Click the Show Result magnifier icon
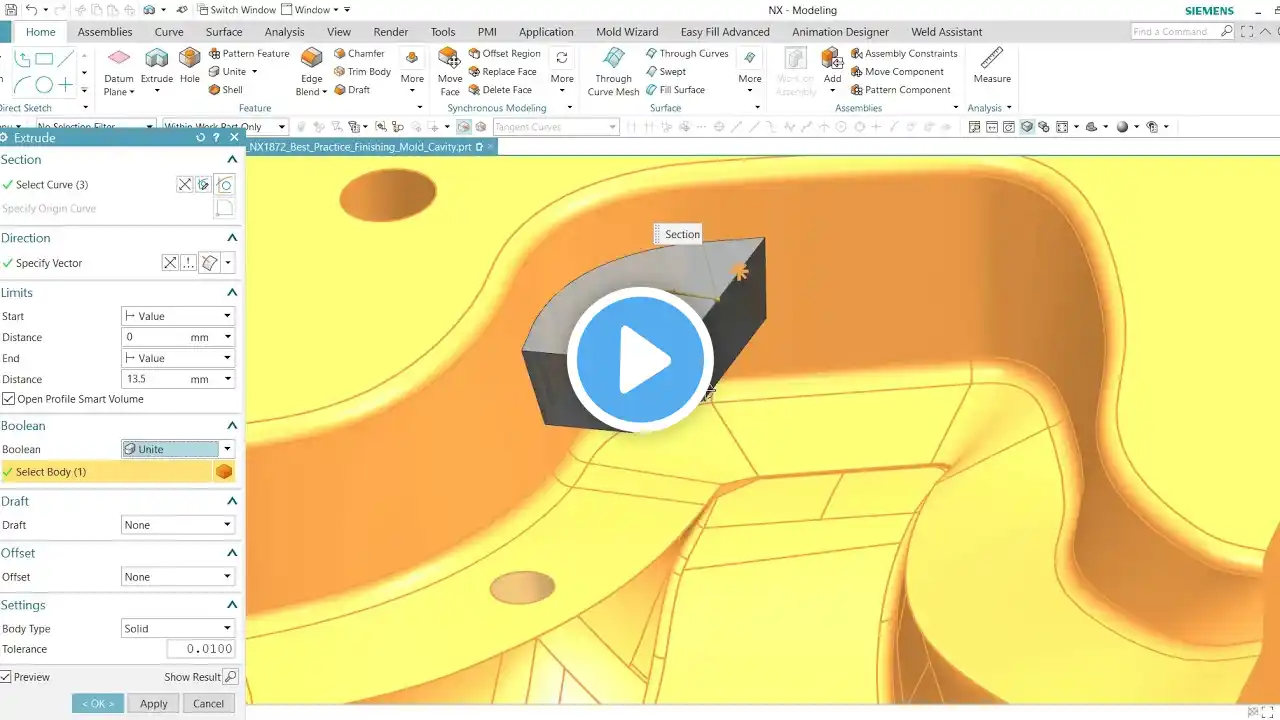Image resolution: width=1280 pixels, height=720 pixels. click(230, 677)
